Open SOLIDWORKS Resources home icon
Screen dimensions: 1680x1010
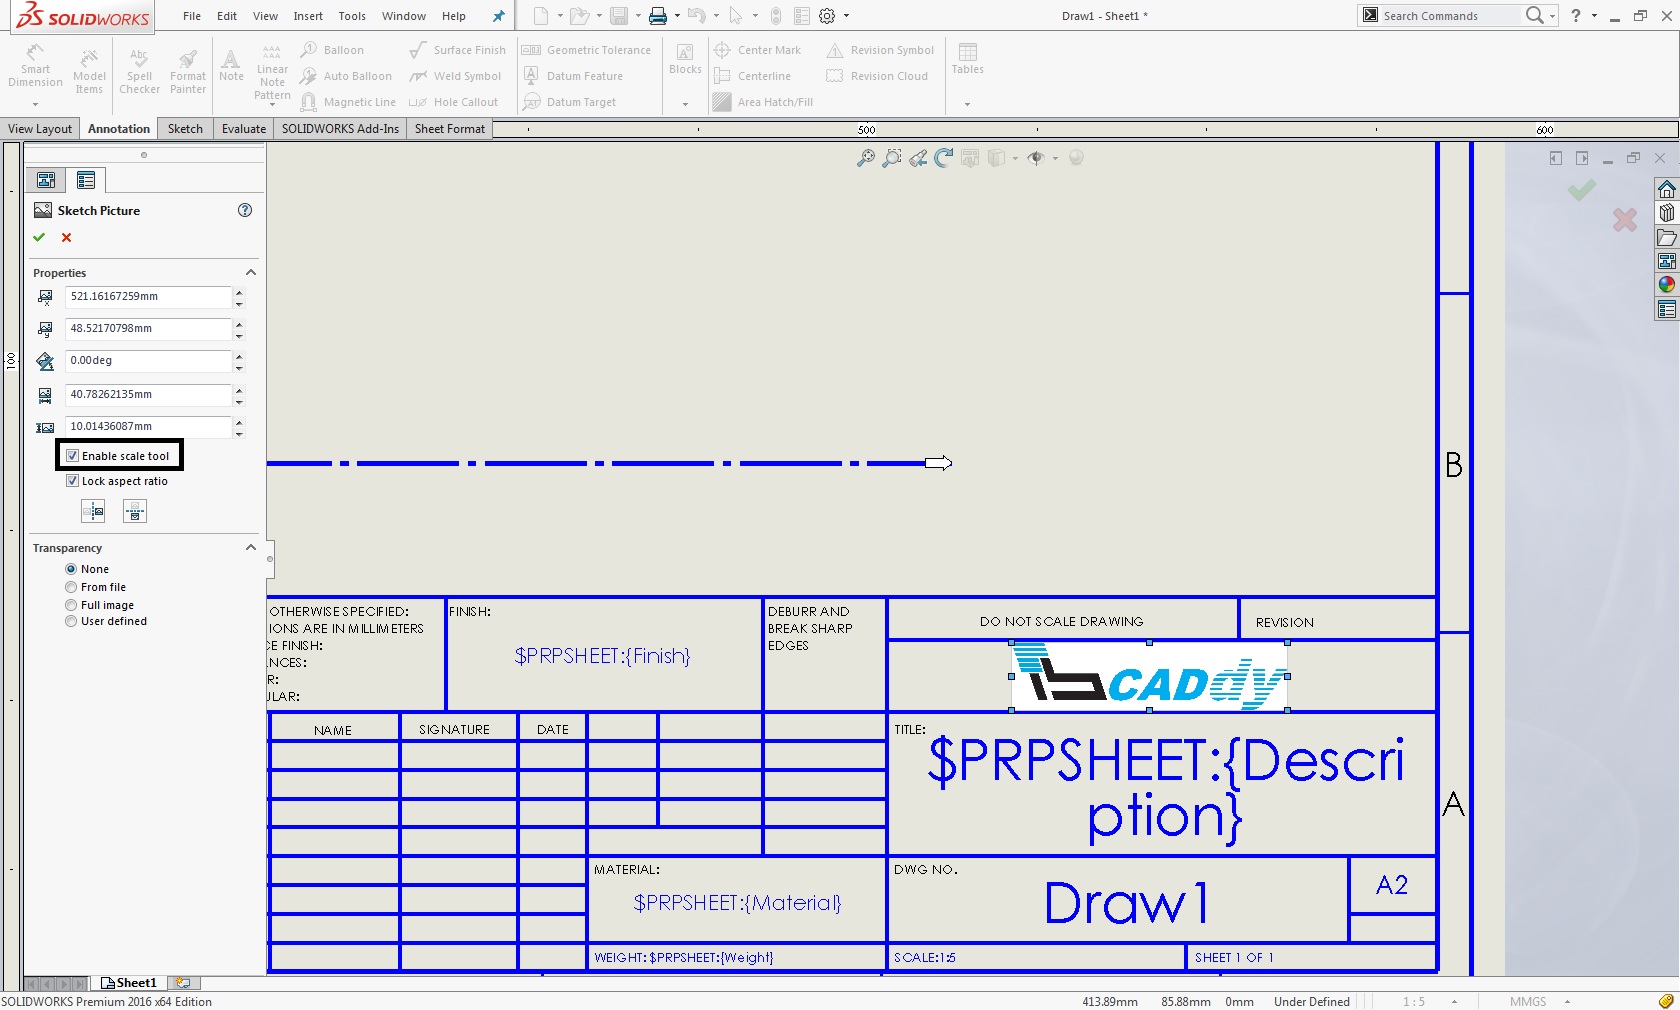[x=1666, y=190]
